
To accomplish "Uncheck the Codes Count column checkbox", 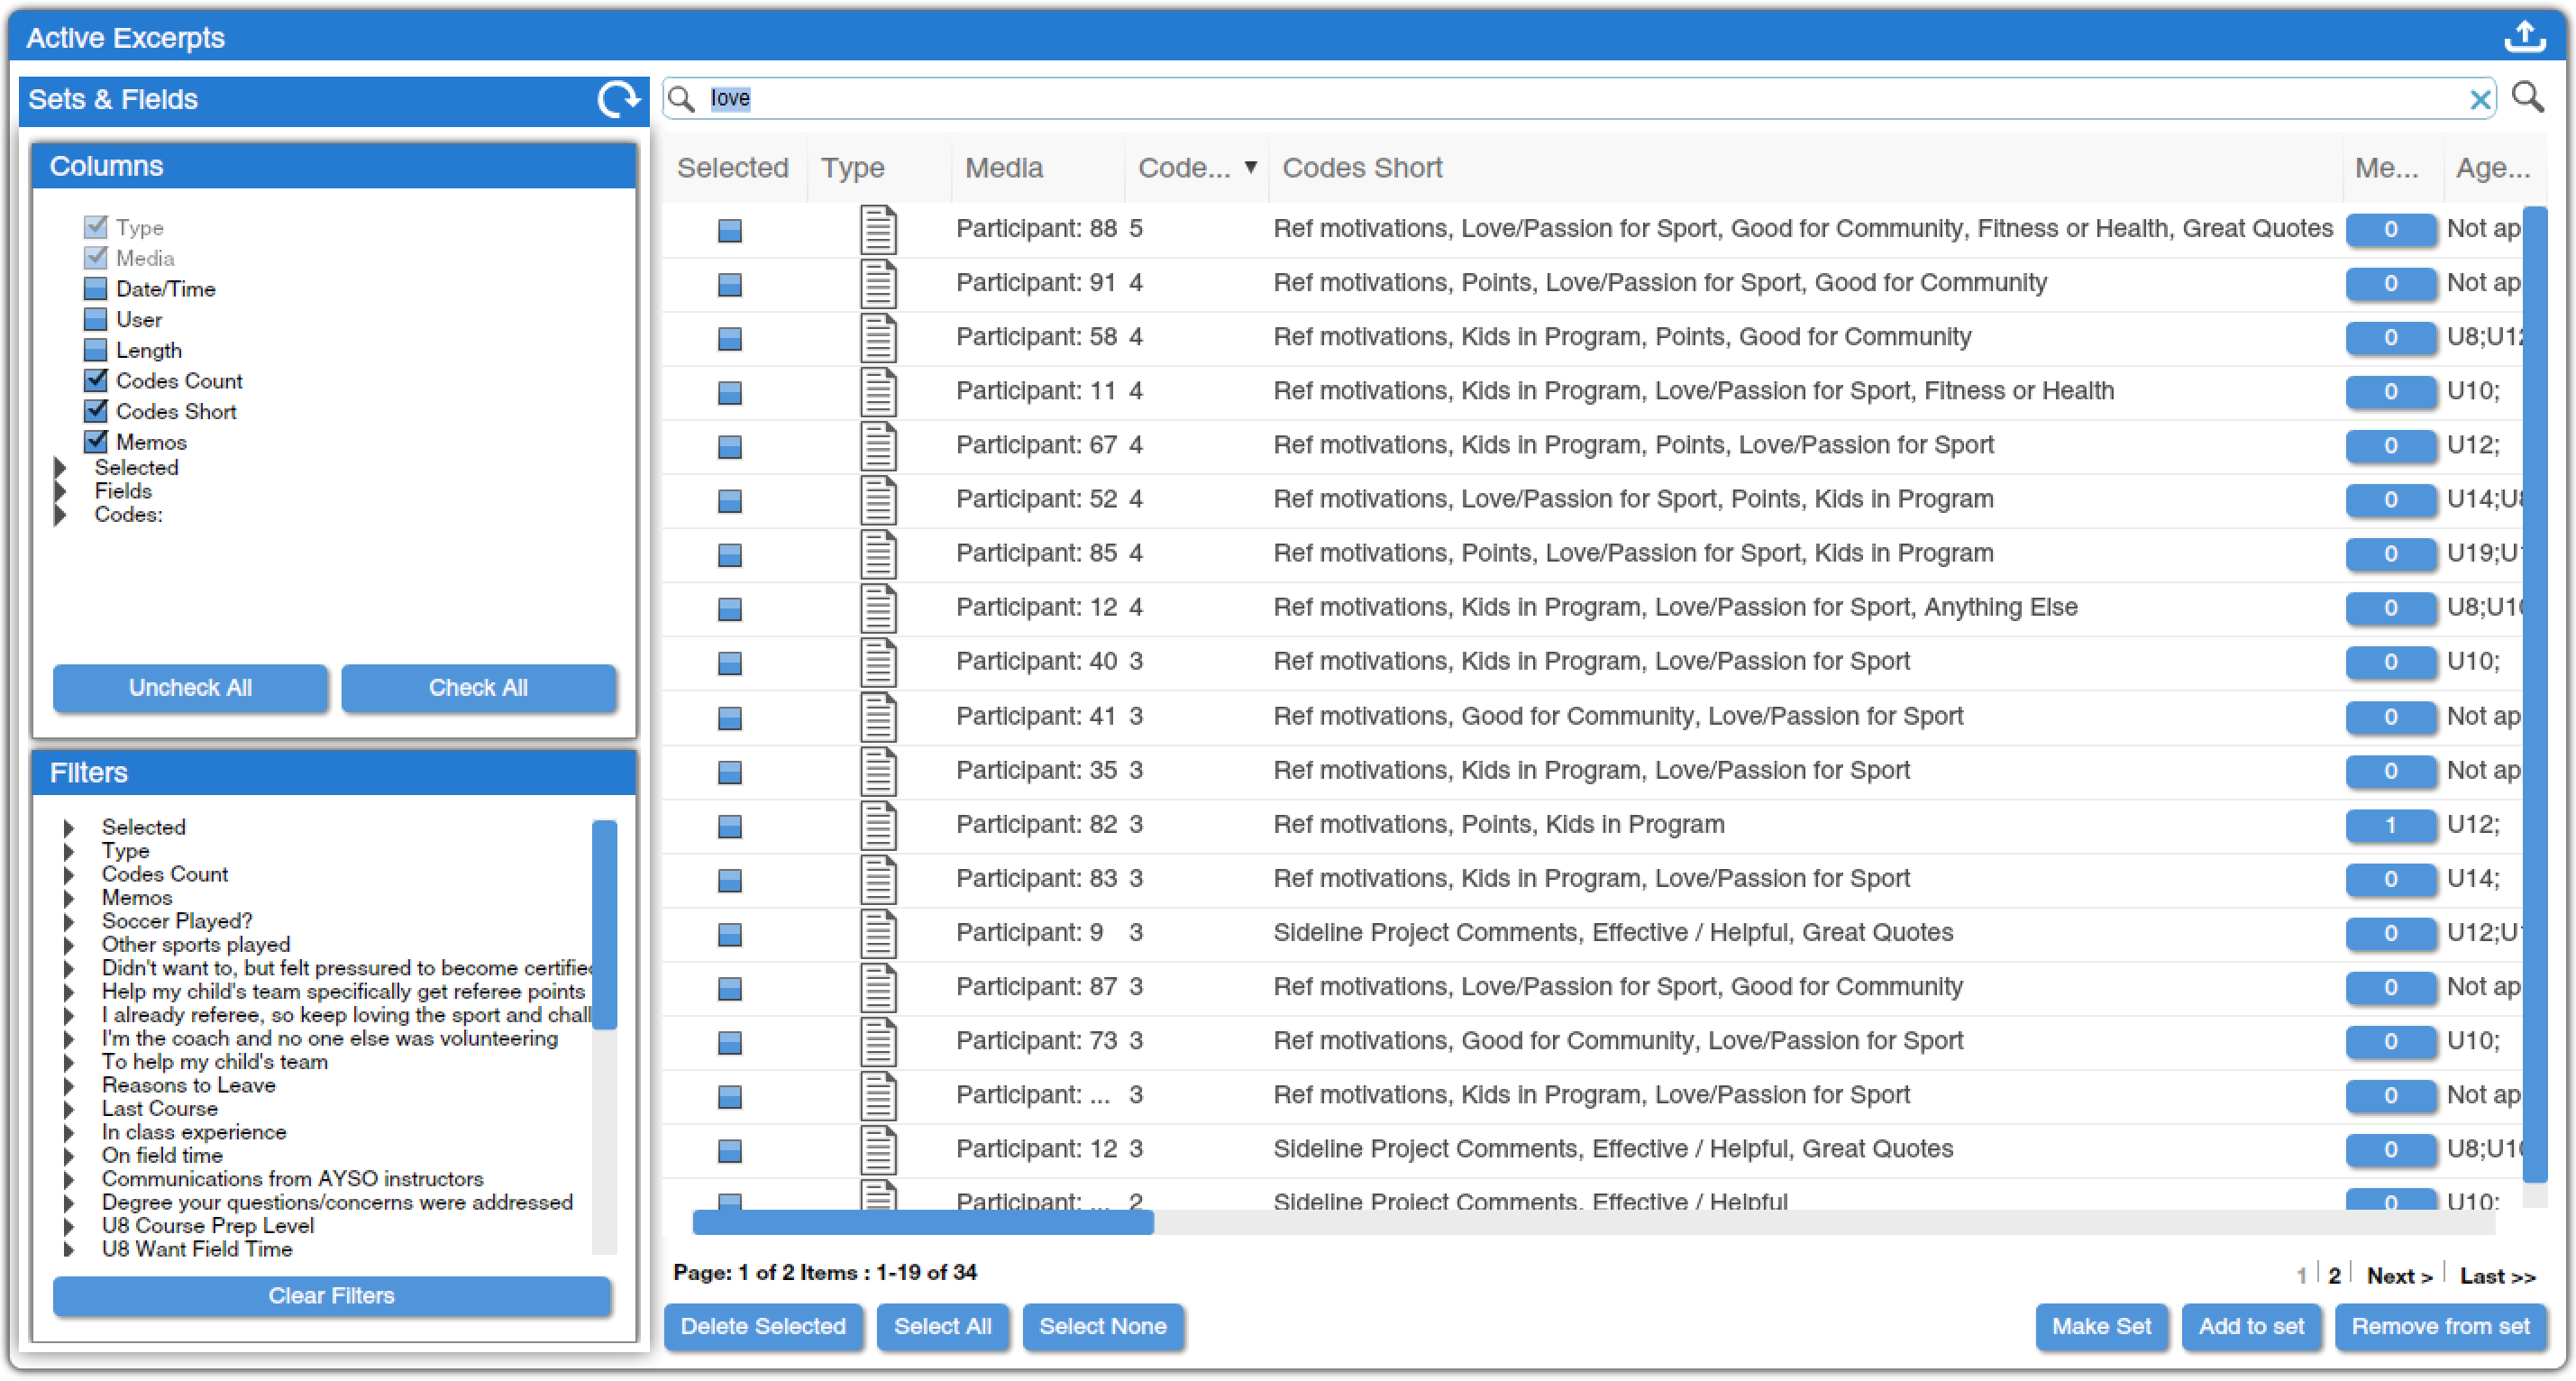I will coord(96,381).
